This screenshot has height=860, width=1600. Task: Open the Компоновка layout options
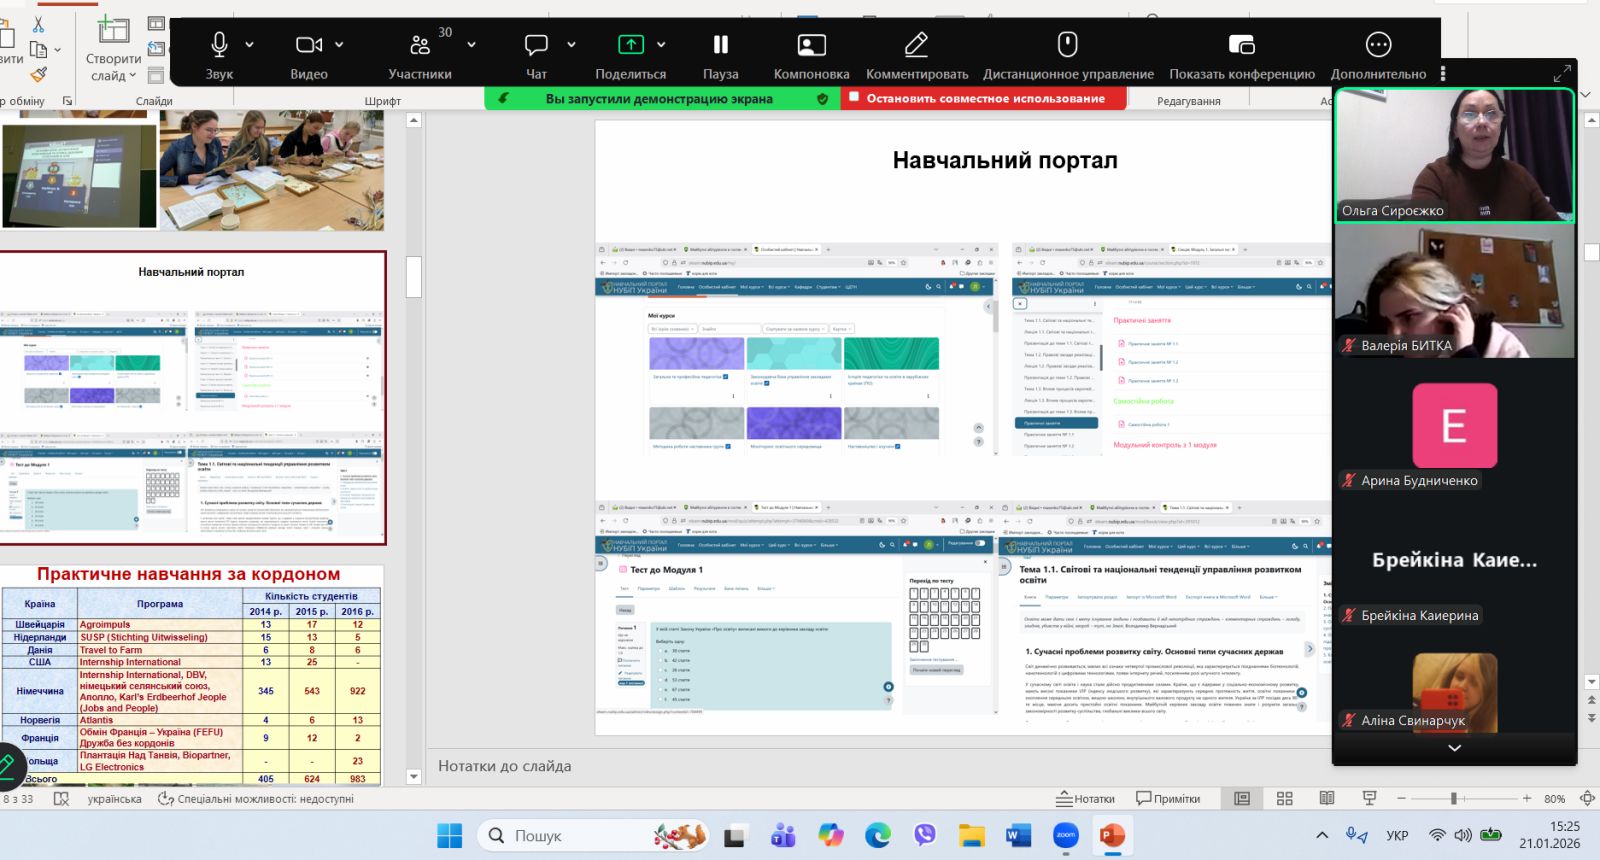click(811, 54)
